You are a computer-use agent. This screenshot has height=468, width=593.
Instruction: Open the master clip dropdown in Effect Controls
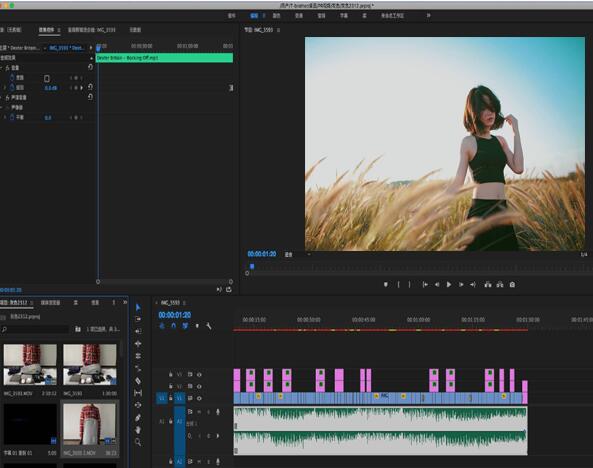click(45, 48)
